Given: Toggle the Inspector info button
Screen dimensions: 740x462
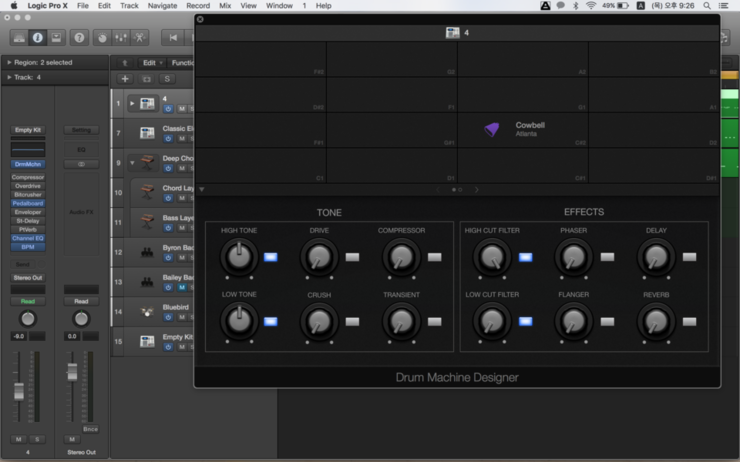Looking at the screenshot, I should click(x=37, y=38).
